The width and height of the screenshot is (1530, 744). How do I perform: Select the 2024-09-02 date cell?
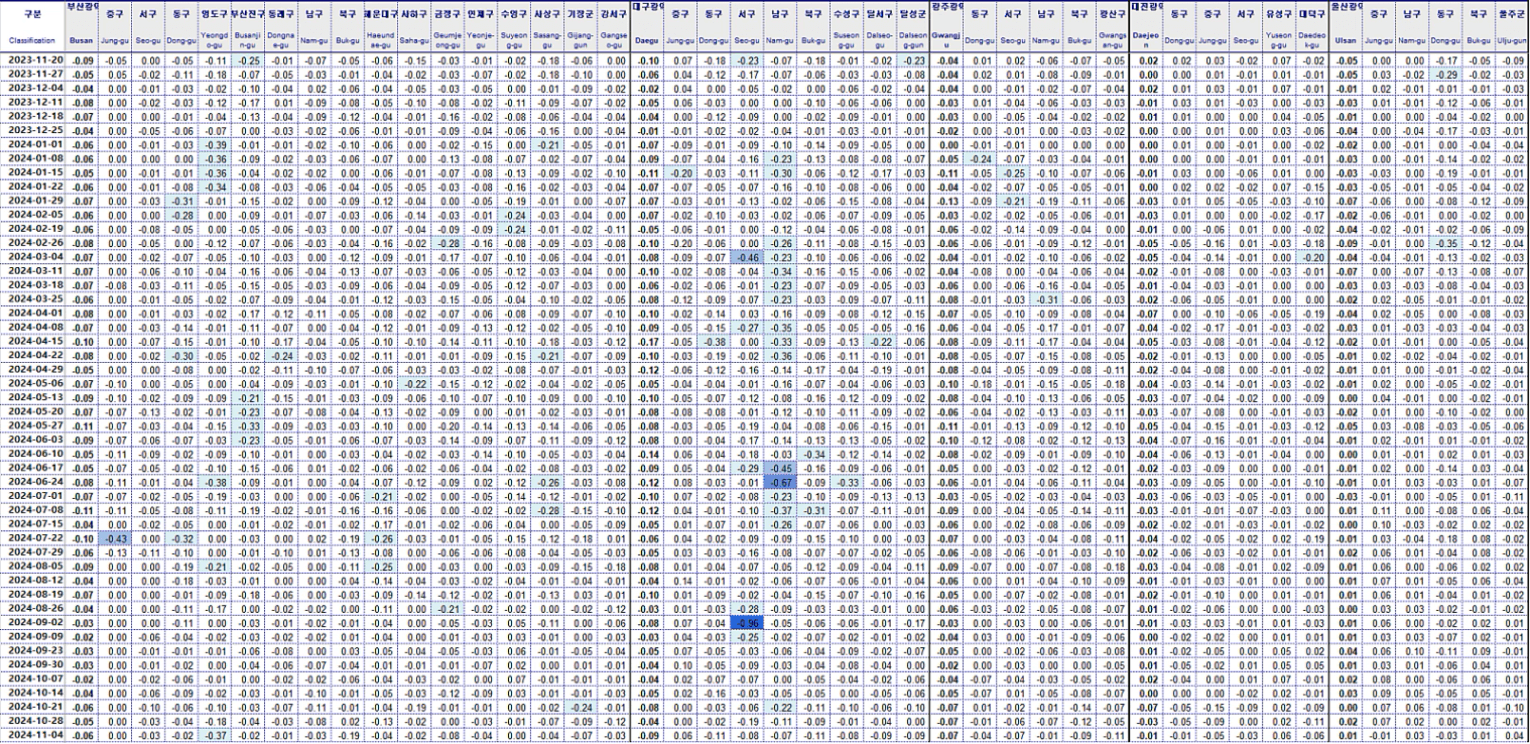pyautogui.click(x=32, y=622)
